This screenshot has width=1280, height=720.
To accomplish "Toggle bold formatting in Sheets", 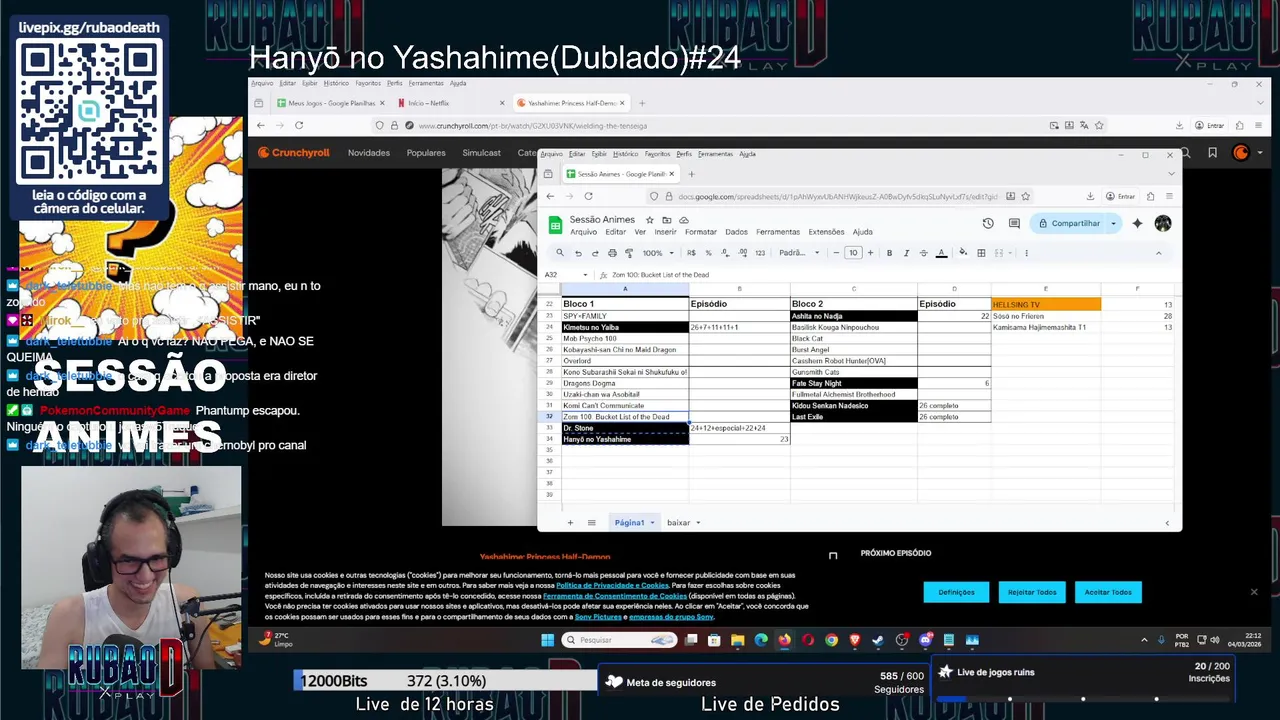I will click(889, 253).
